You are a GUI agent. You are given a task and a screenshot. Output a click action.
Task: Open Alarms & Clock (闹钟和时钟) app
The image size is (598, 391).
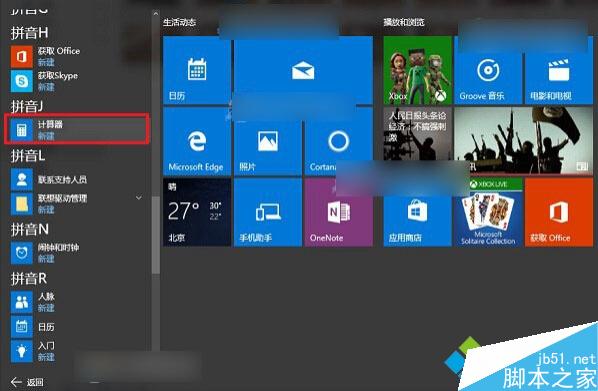point(78,253)
